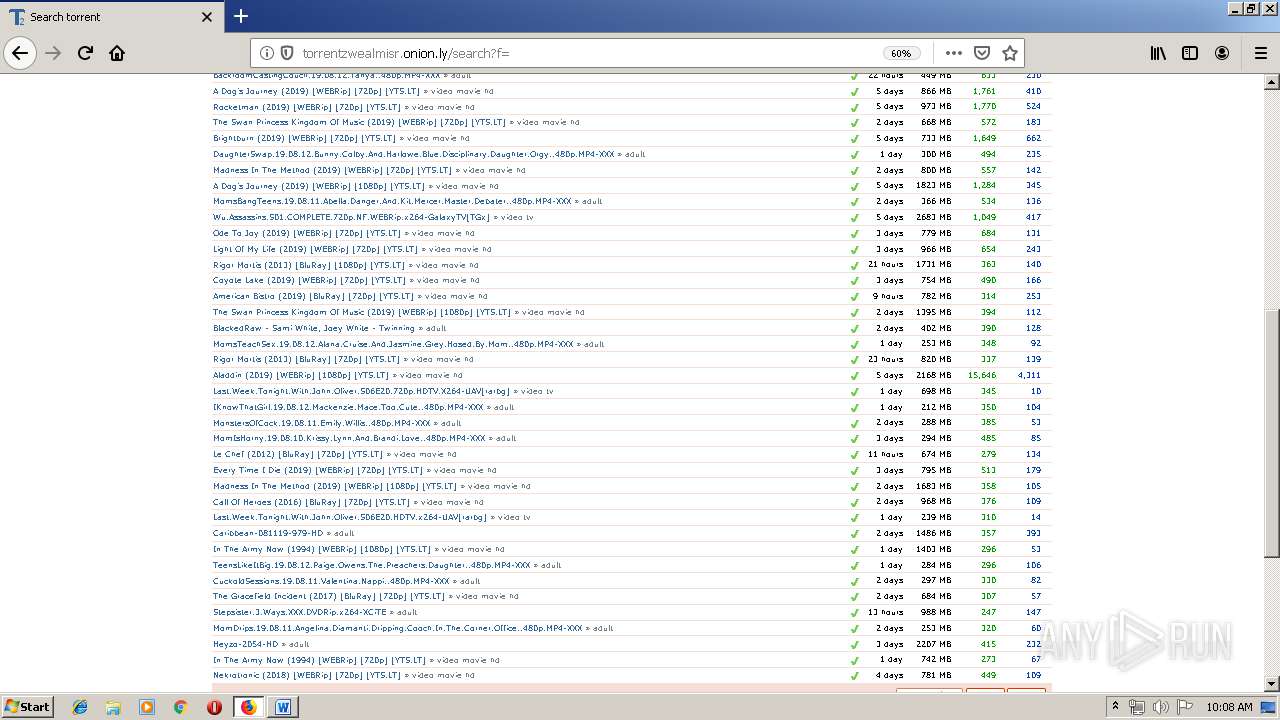Open Rocketman (2019) 720p torrent link
The image size is (1280, 720).
pyautogui.click(x=306, y=107)
